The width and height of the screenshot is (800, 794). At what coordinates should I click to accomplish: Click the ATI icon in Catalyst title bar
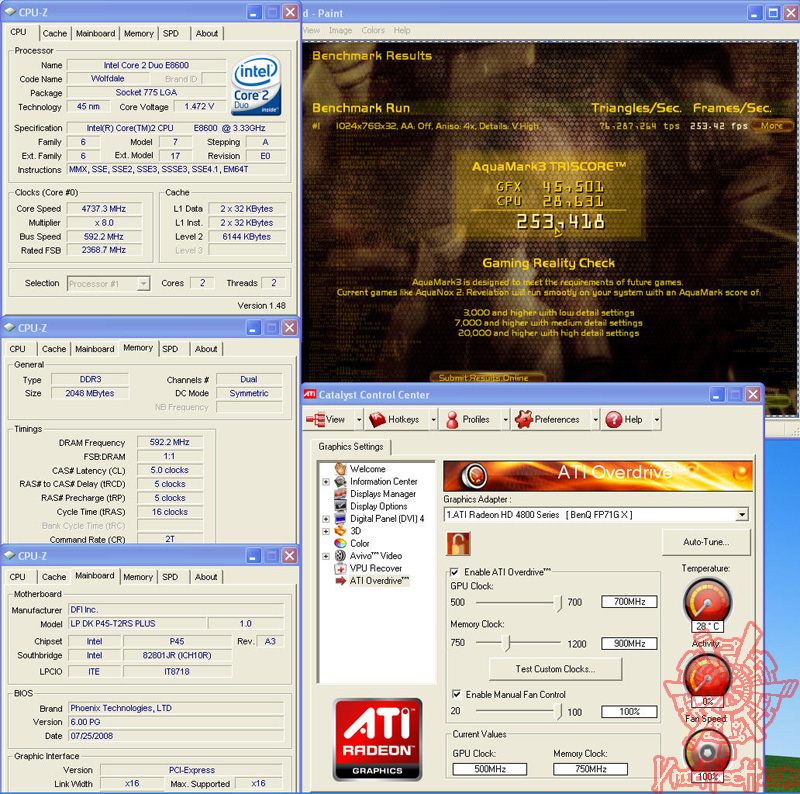click(310, 394)
